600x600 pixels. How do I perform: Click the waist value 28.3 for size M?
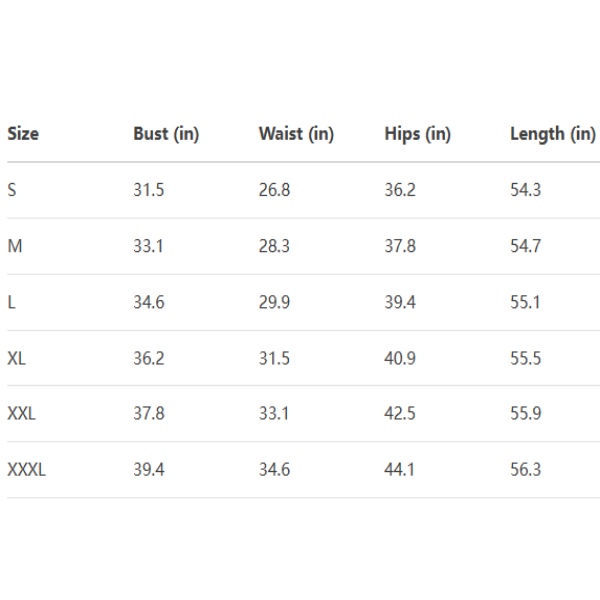(274, 246)
